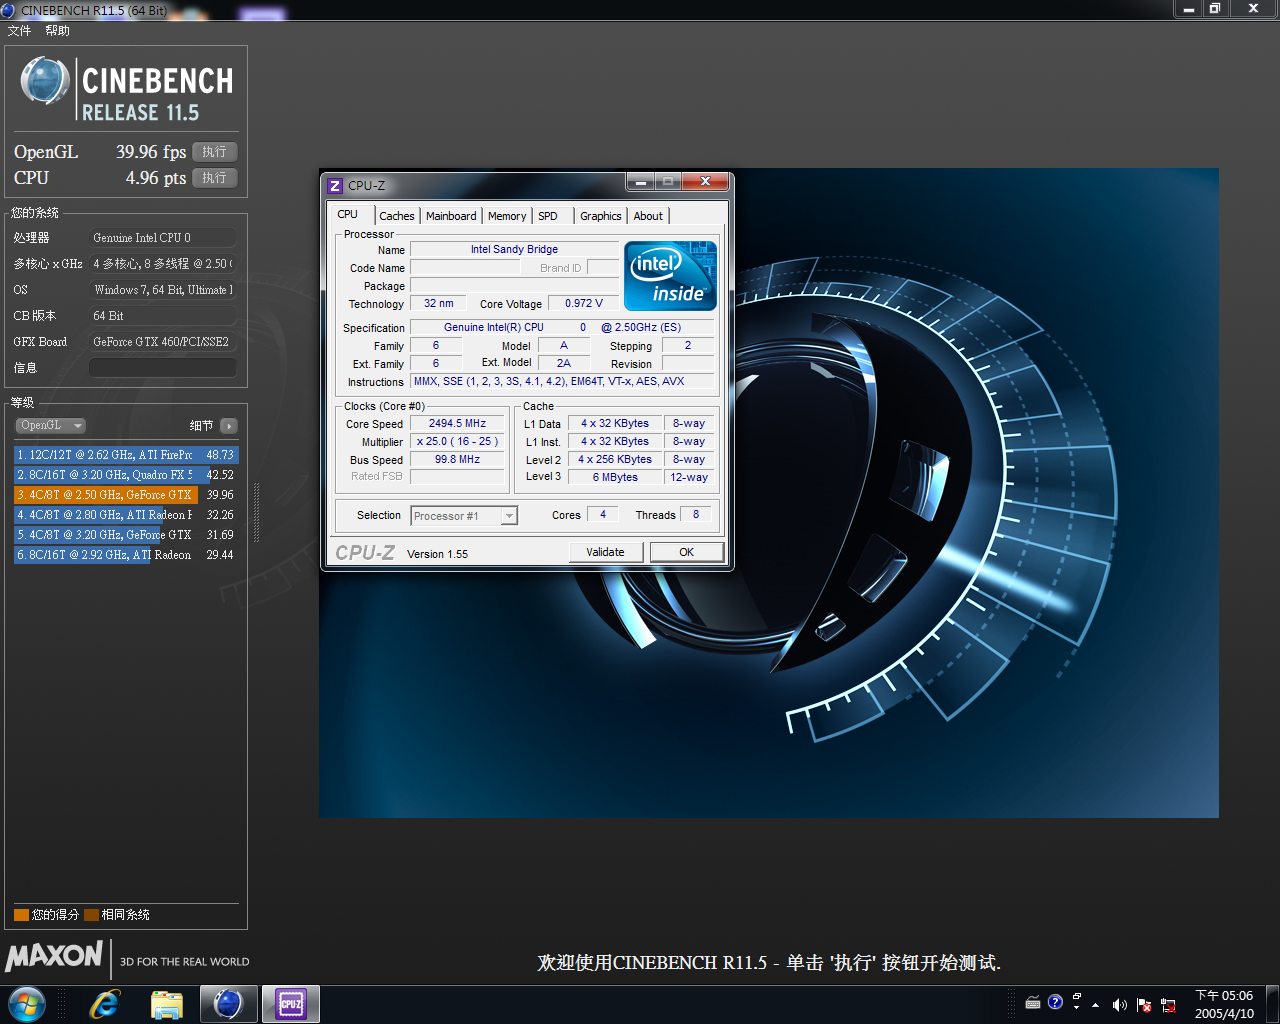Image resolution: width=1280 pixels, height=1024 pixels.
Task: Click the volume speaker tray icon
Action: click(x=1119, y=1005)
